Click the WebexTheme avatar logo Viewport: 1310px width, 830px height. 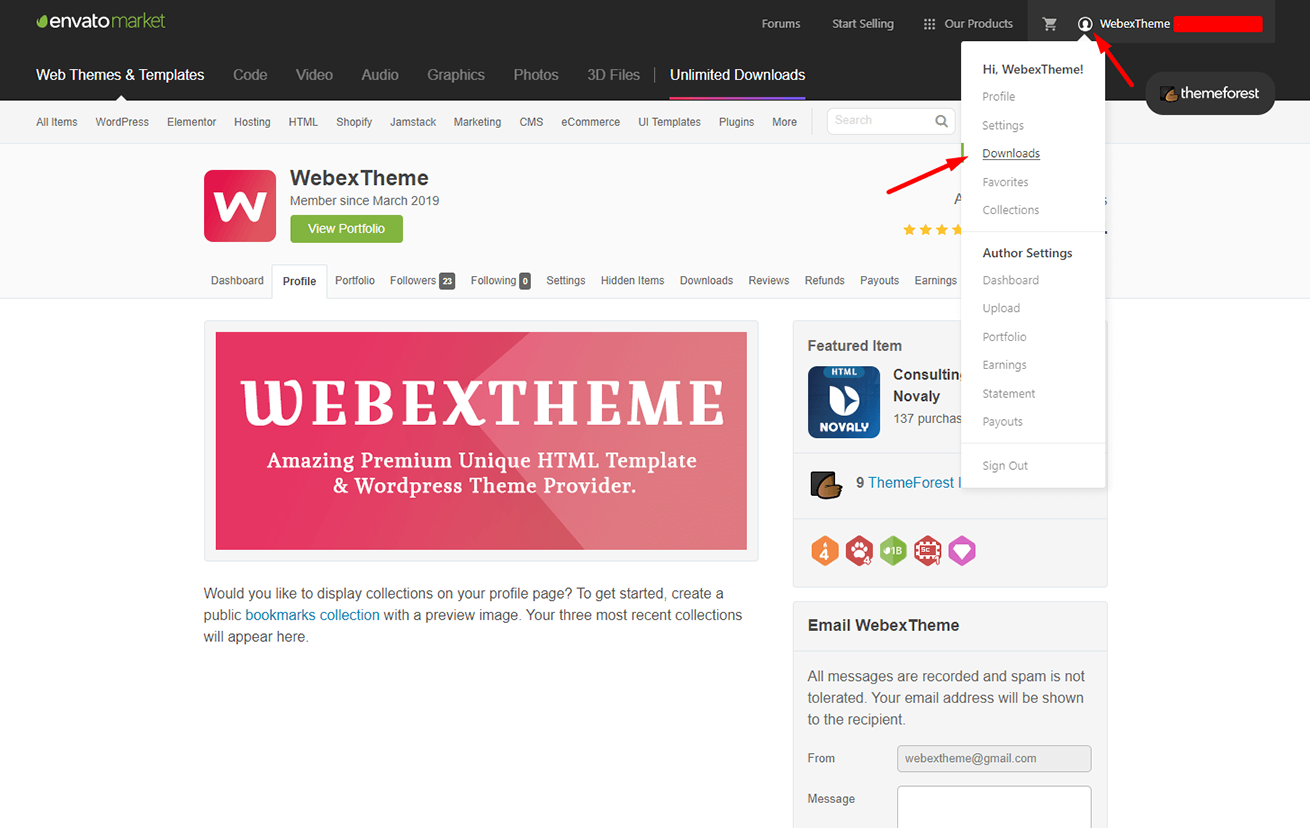pyautogui.click(x=239, y=205)
